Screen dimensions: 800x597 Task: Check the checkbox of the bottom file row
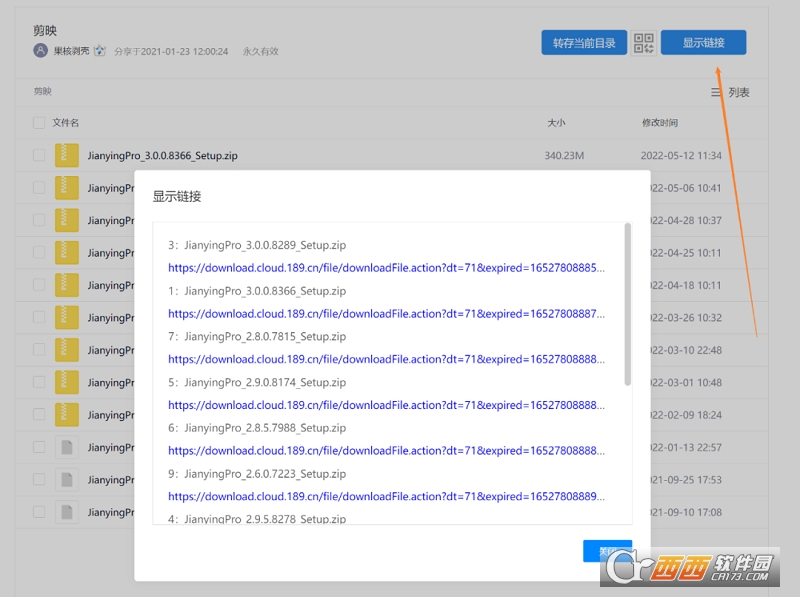38,512
